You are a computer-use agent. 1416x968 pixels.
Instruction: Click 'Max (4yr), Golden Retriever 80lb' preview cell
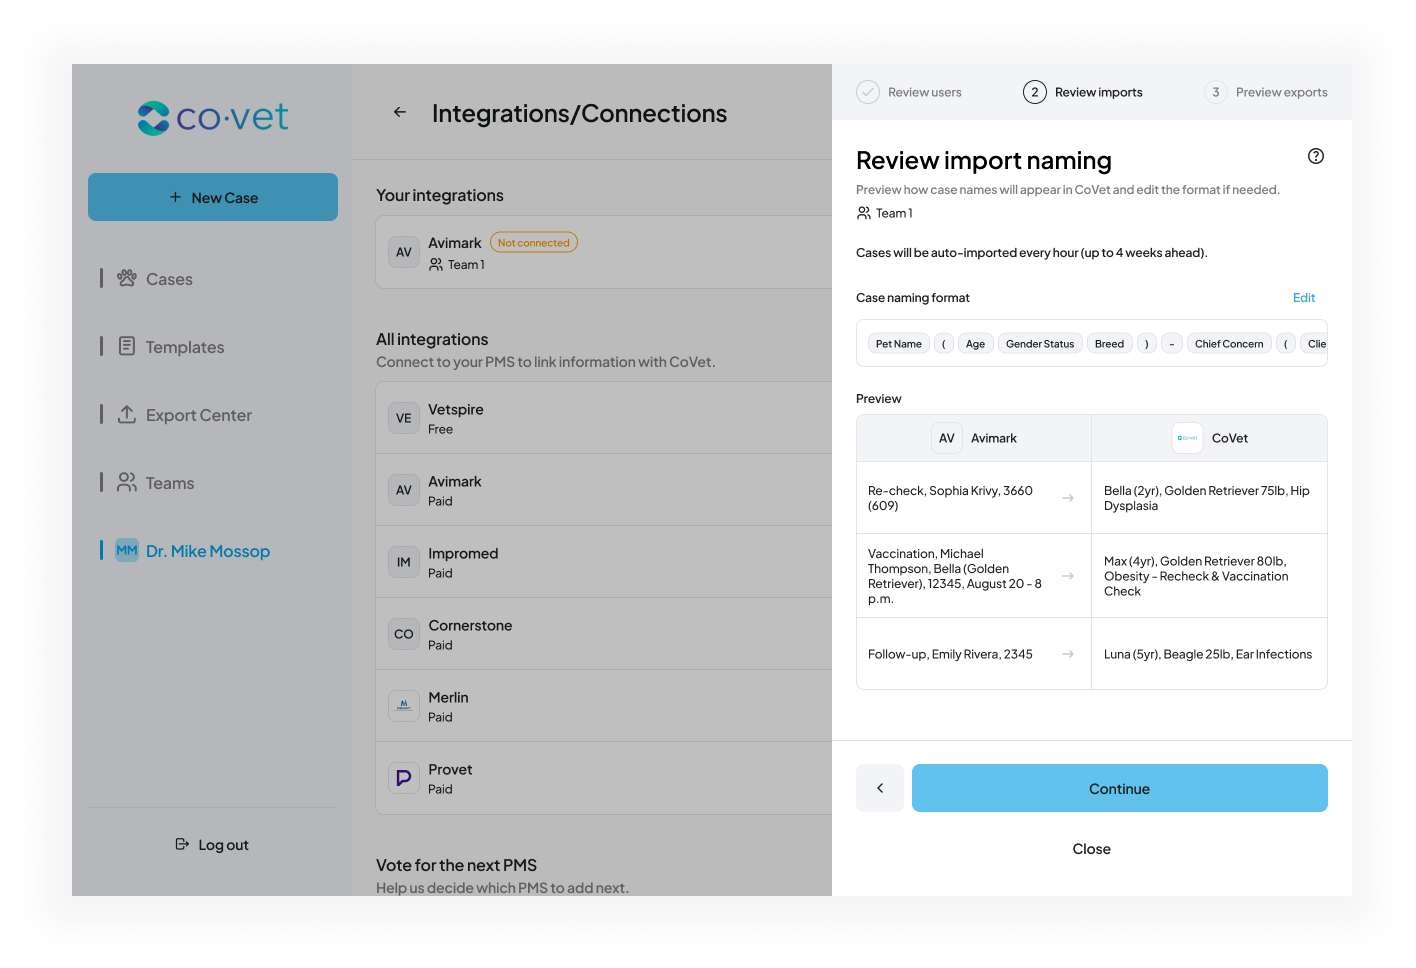[x=1209, y=576]
